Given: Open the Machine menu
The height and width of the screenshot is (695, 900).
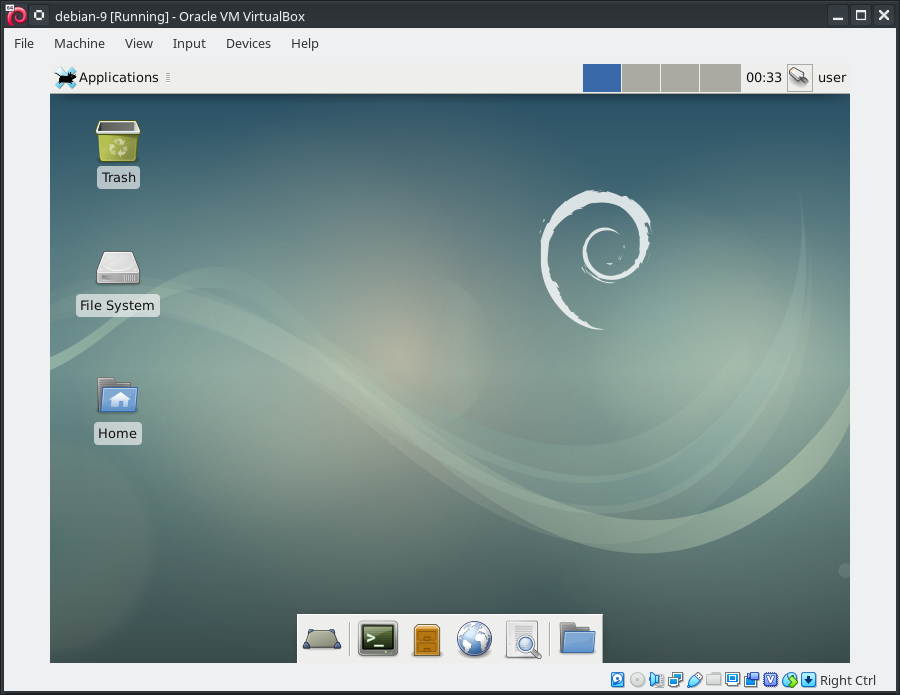Looking at the screenshot, I should (79, 44).
